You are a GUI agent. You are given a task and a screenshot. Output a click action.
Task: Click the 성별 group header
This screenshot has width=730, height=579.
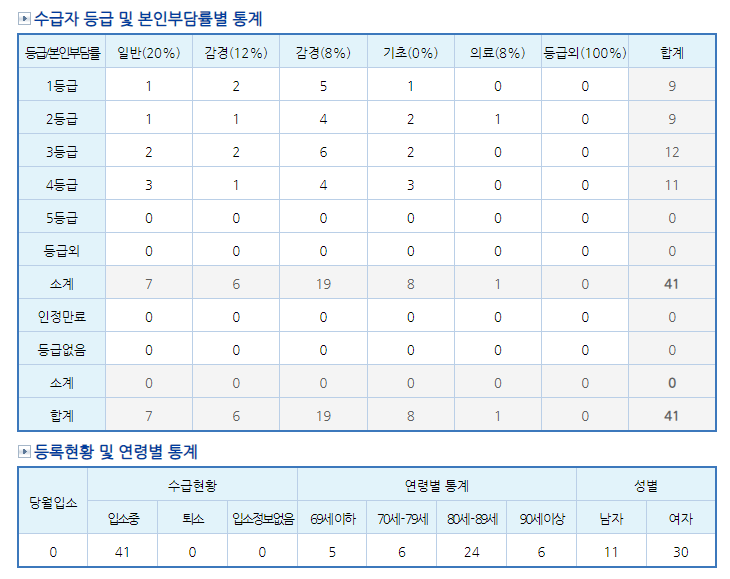(646, 485)
